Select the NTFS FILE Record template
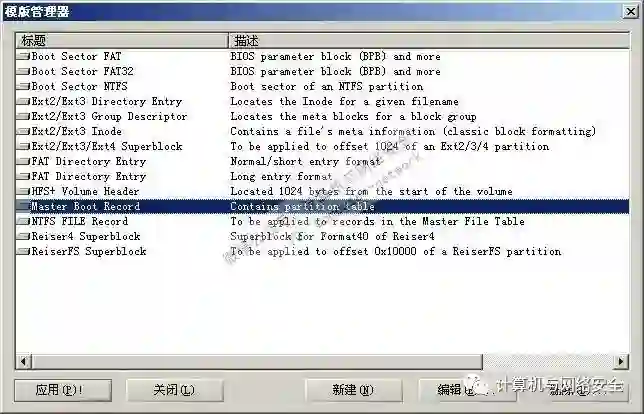Viewport: 644px width, 414px height. 322,221
